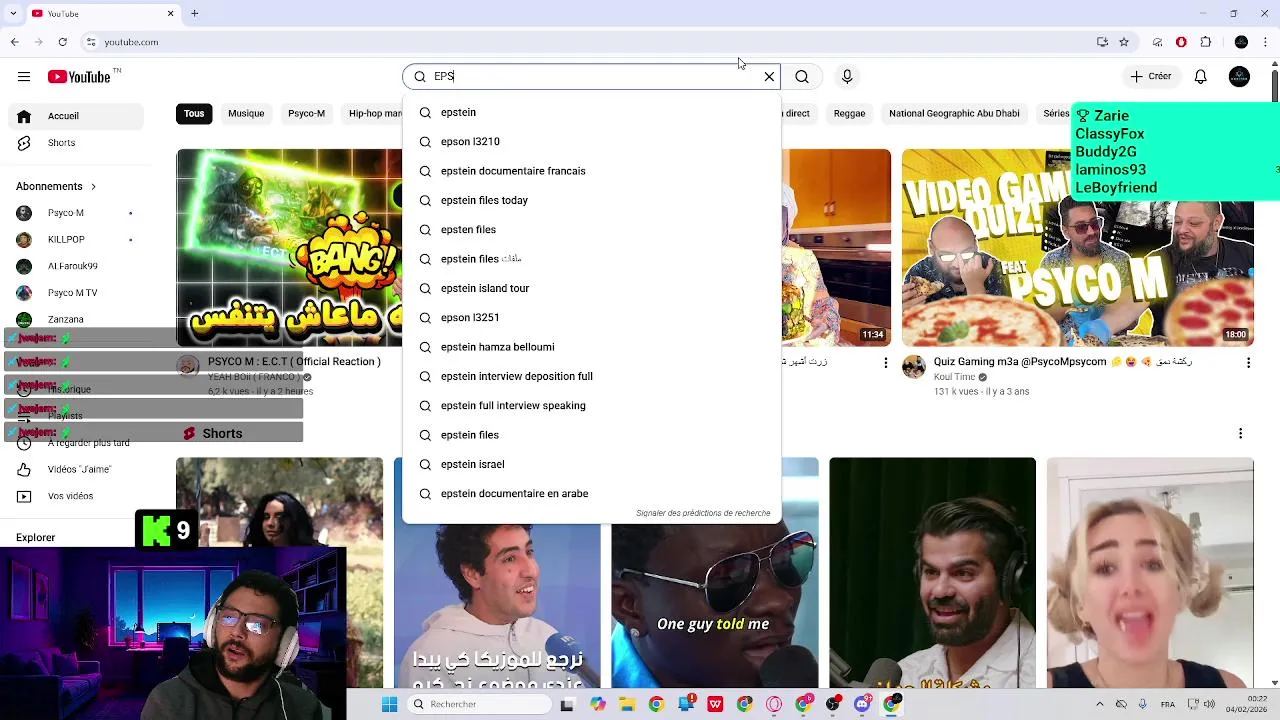
Task: Choose 'epstein documentaire en arabe' suggestion
Action: pyautogui.click(x=591, y=494)
